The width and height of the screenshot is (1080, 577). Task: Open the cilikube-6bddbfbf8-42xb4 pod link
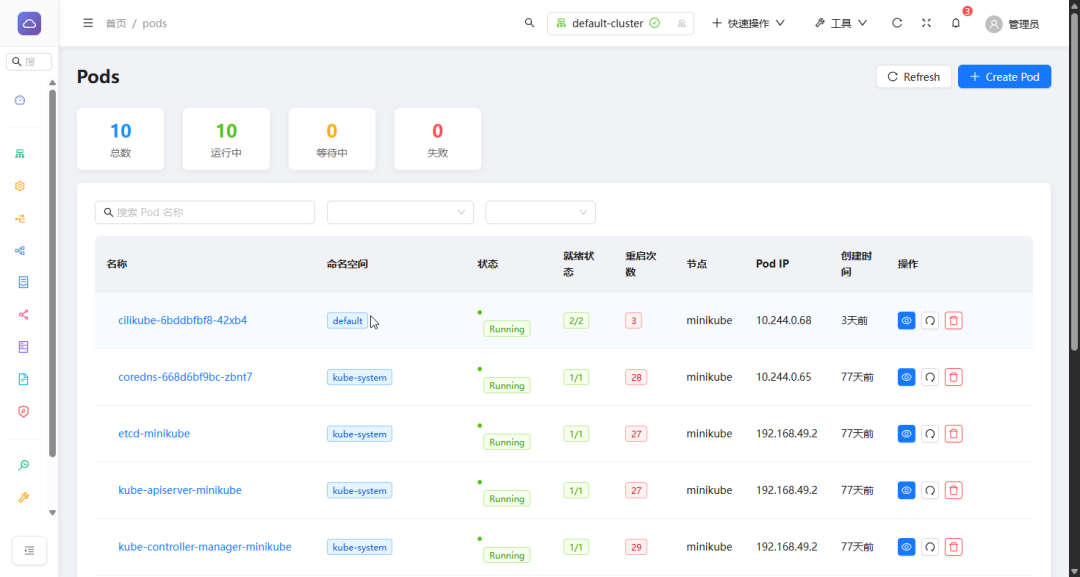coord(183,320)
